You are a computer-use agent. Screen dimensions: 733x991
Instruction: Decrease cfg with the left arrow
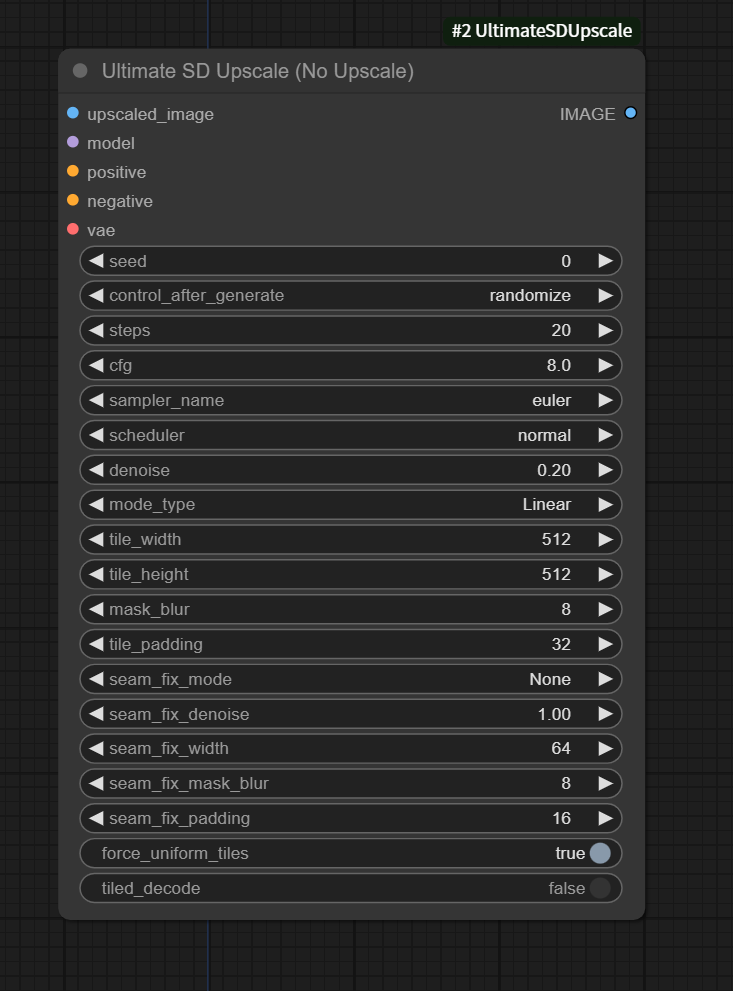point(96,365)
